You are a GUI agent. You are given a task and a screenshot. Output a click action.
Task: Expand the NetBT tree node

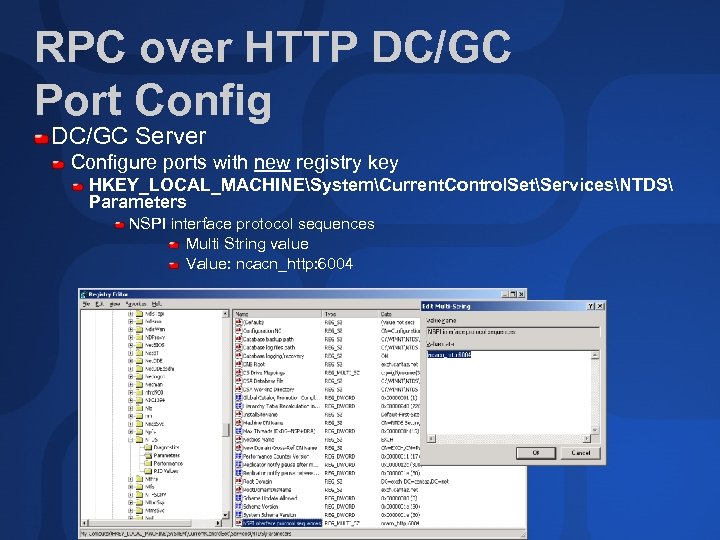pyautogui.click(x=130, y=353)
